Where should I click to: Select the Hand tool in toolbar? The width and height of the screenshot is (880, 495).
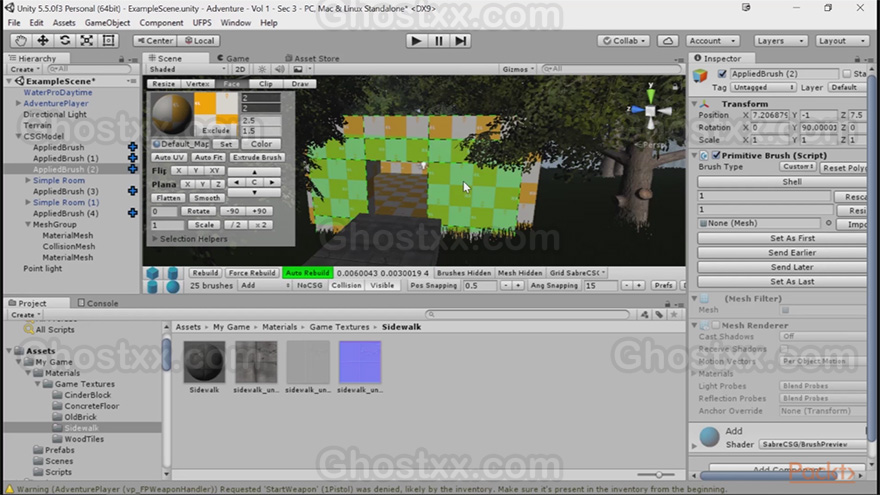(21, 40)
